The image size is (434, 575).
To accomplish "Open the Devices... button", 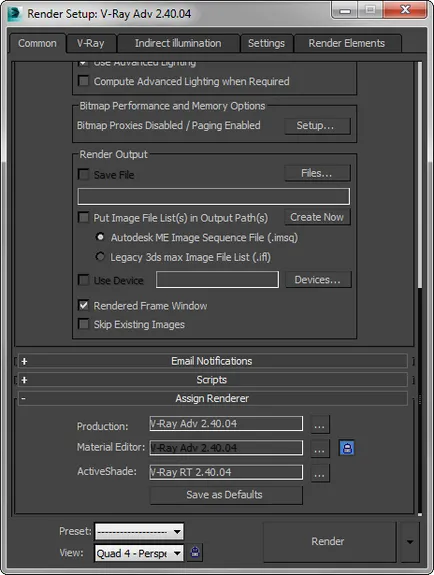I will [x=318, y=280].
